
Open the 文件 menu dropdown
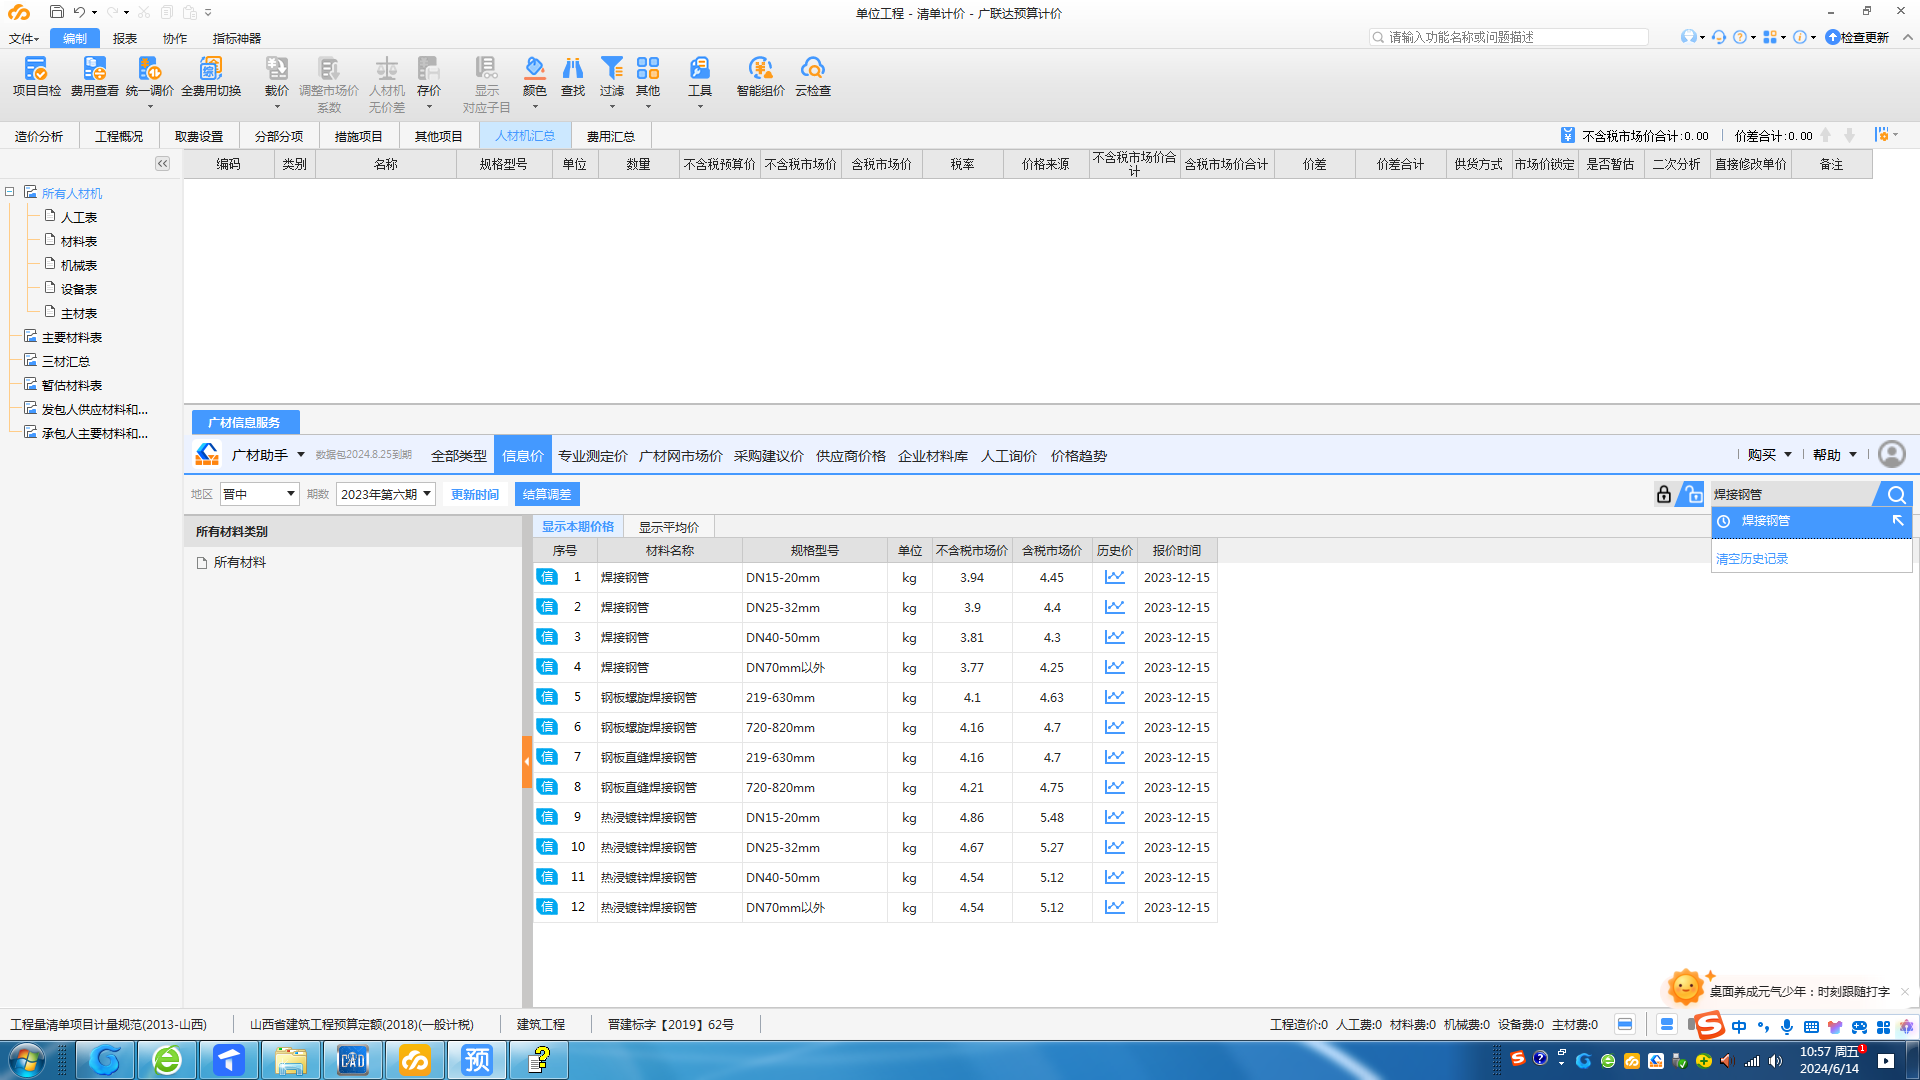[x=24, y=38]
